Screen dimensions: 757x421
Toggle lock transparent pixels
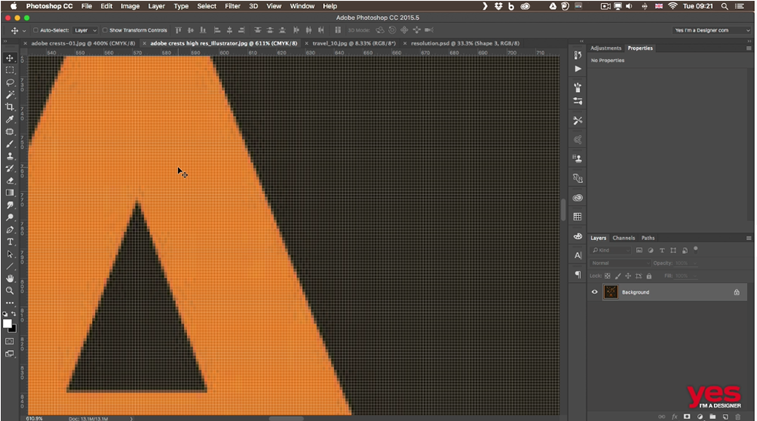tap(607, 276)
